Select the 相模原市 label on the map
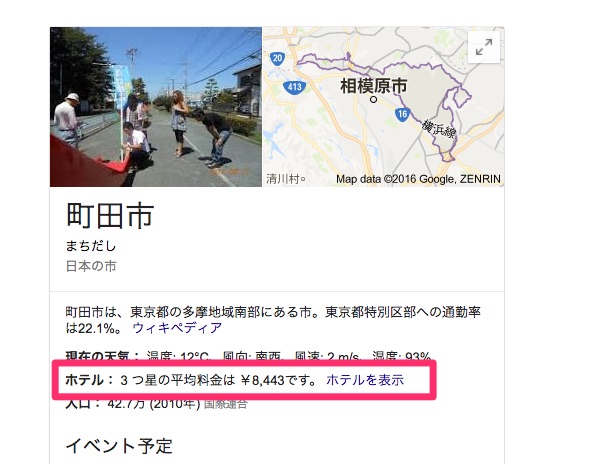The image size is (600, 464). click(x=373, y=85)
